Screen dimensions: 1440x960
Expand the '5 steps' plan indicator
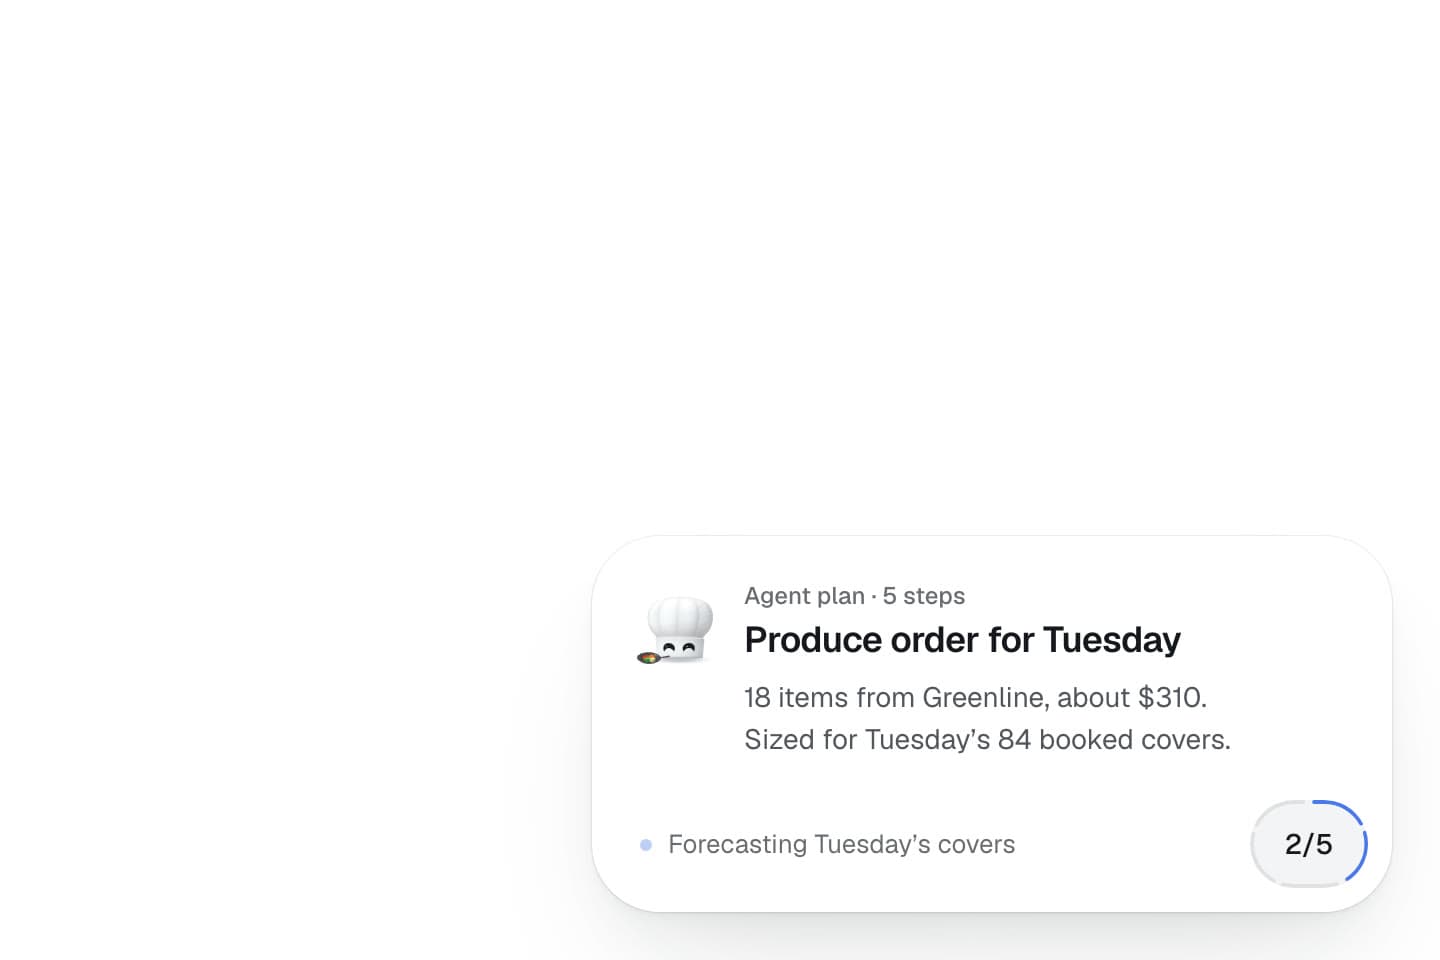(x=923, y=596)
